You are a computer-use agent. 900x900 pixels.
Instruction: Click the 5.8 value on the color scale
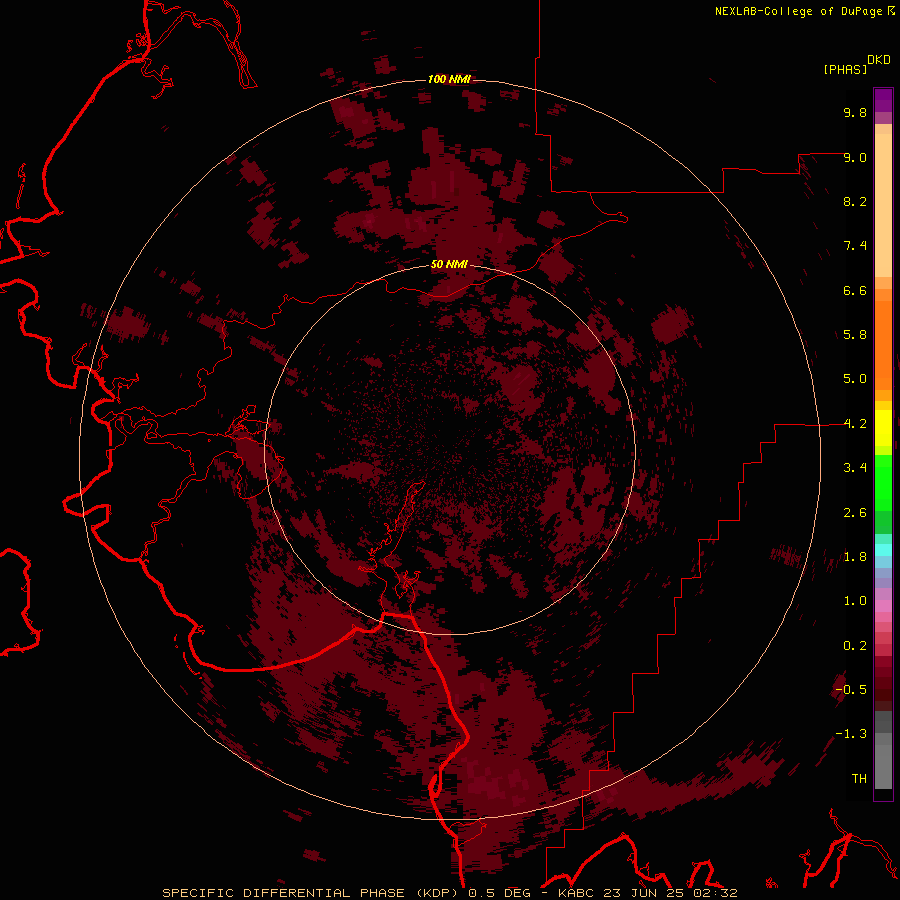click(855, 335)
